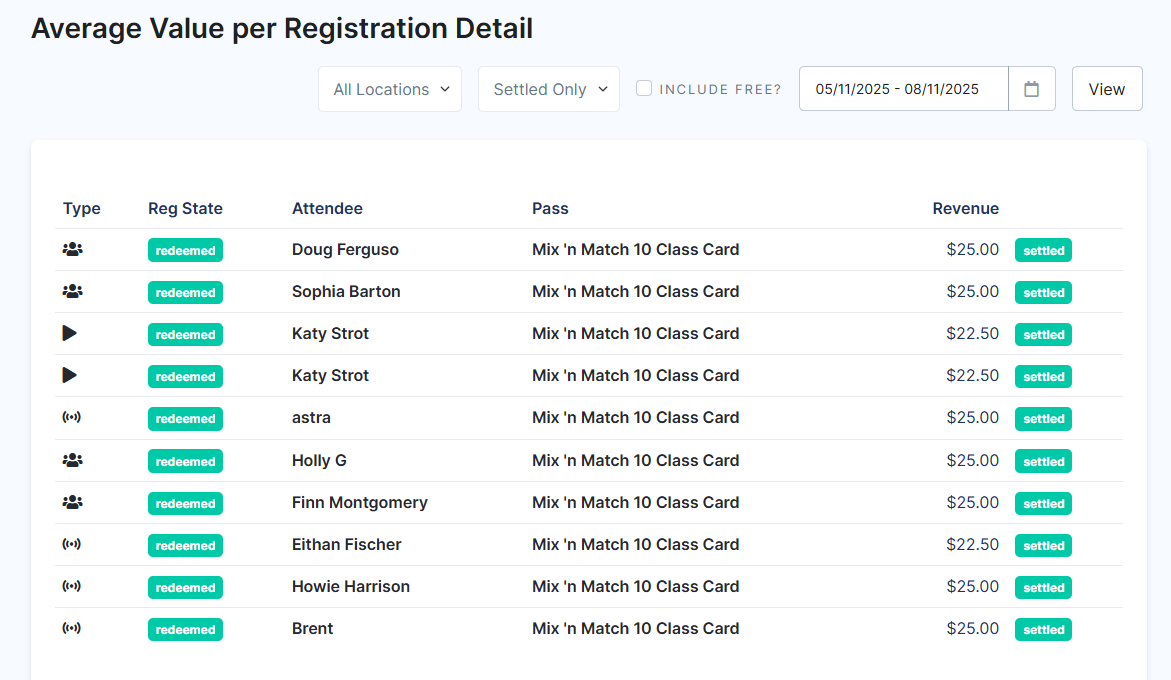Click the redeemed badge in Brent's row

pos(185,629)
